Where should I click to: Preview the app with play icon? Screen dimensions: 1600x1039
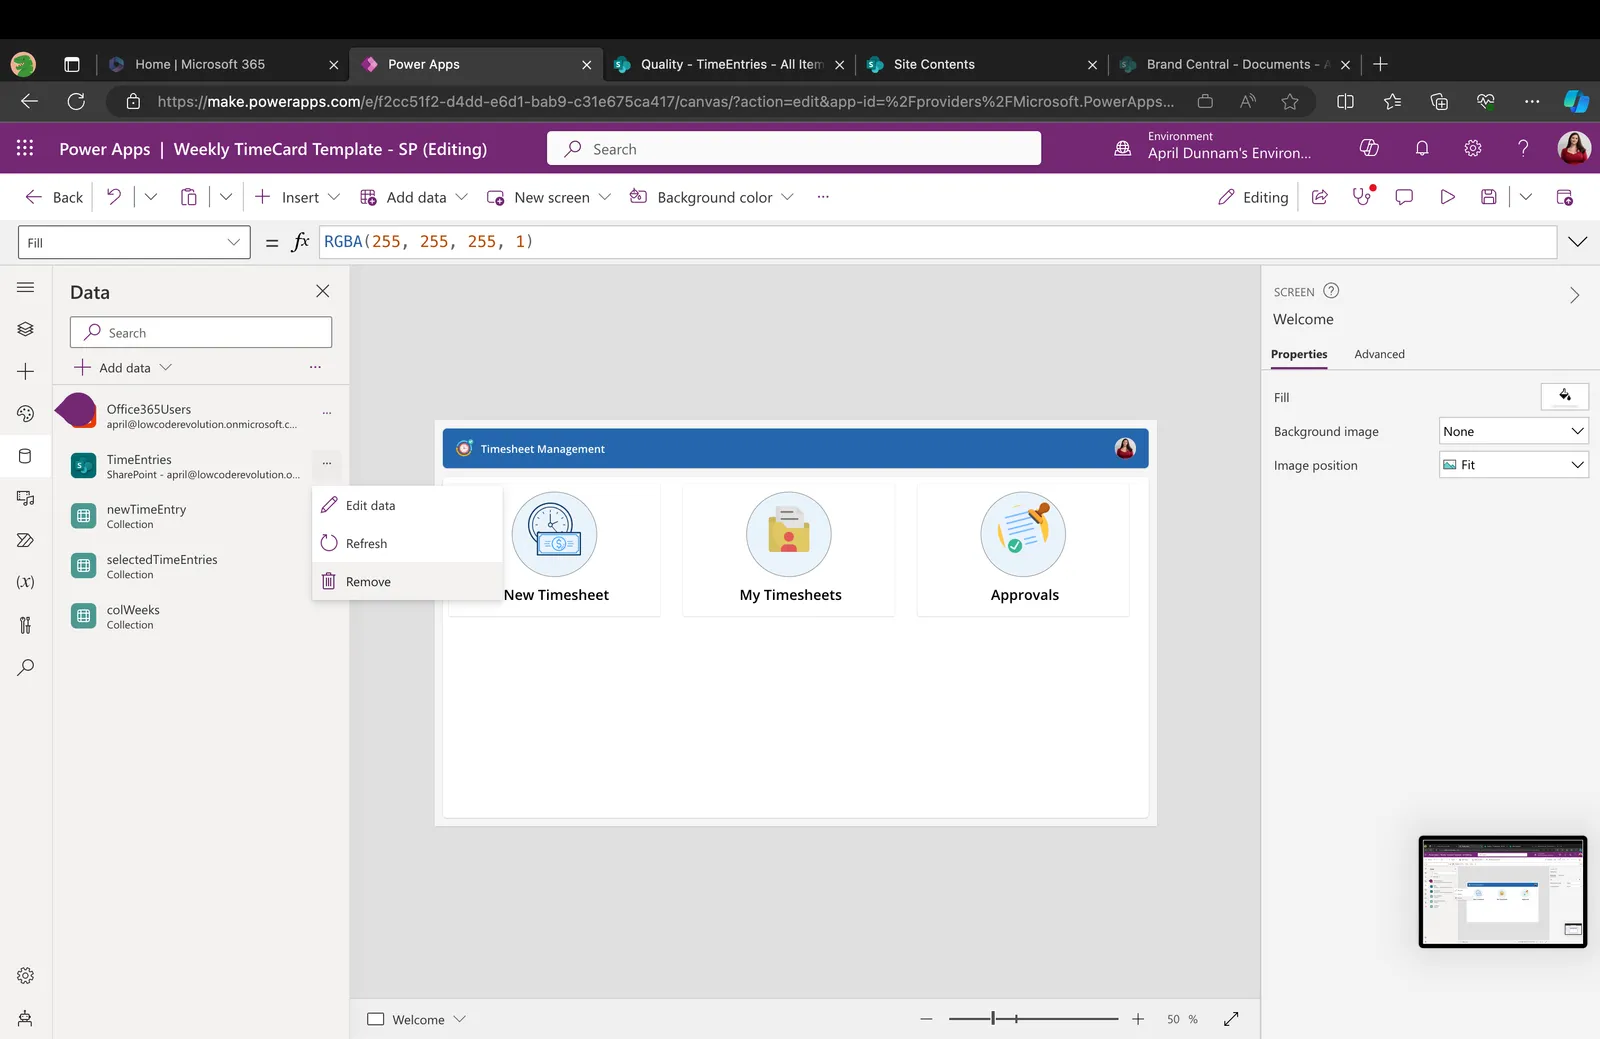pyautogui.click(x=1447, y=197)
